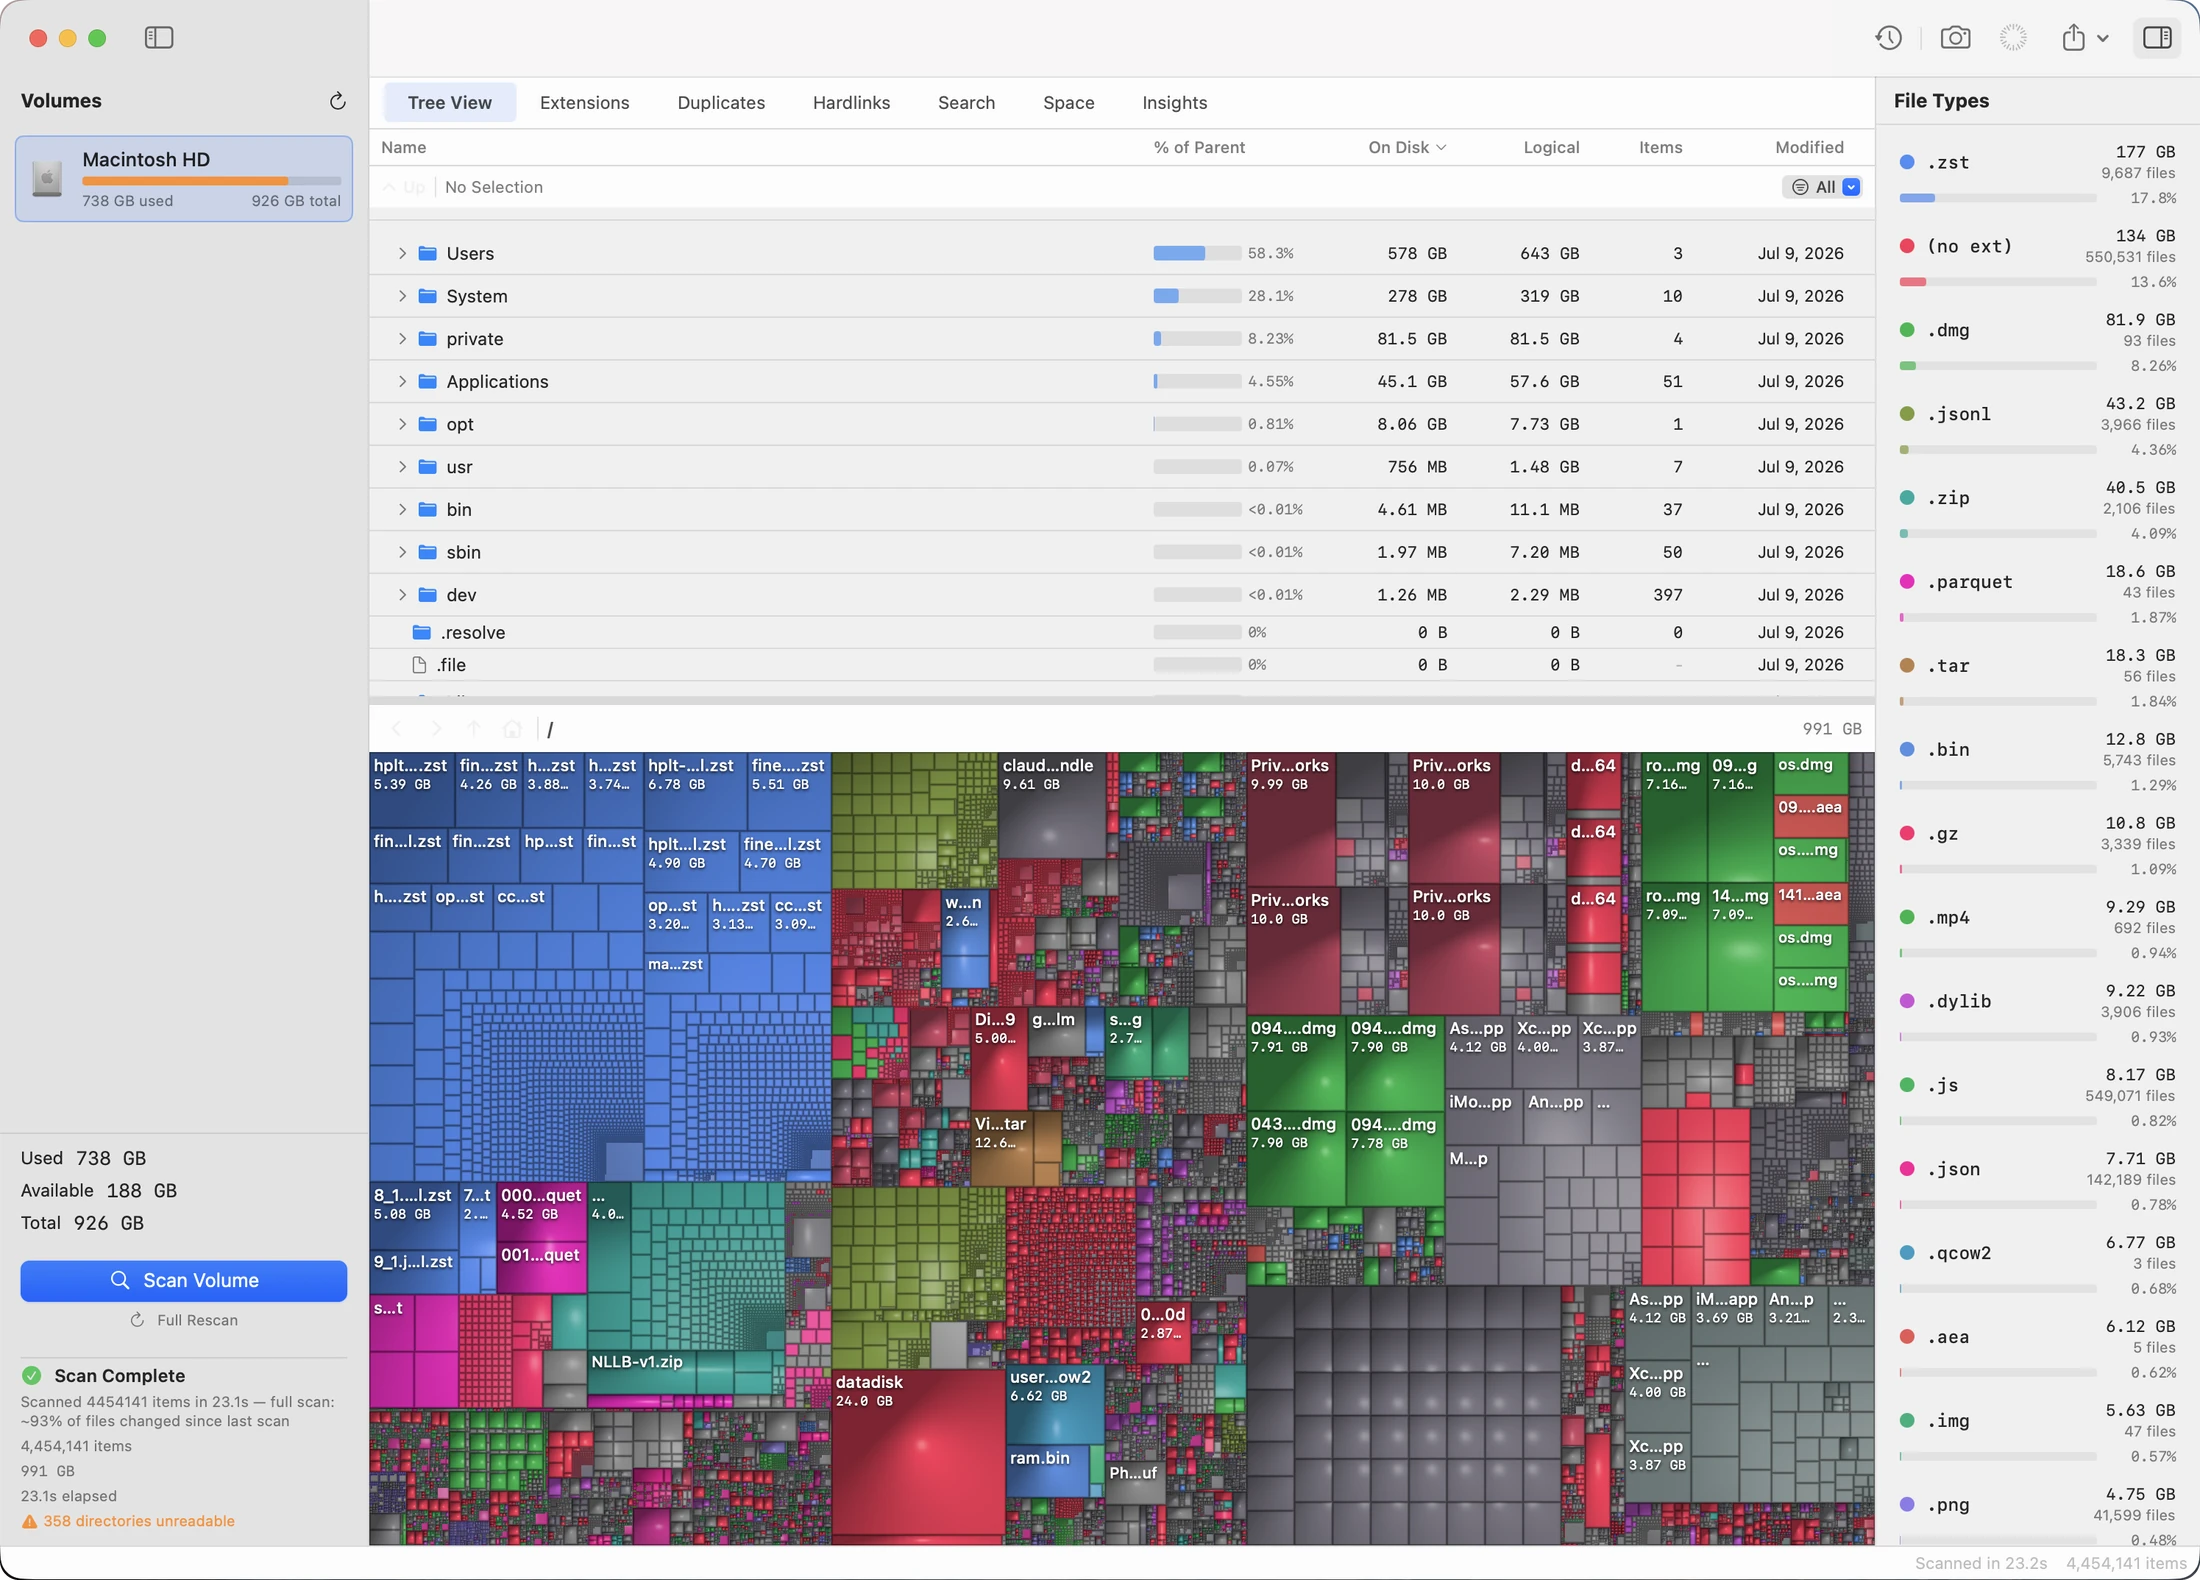Expand the usr folder
The width and height of the screenshot is (2200, 1580).
[x=402, y=467]
